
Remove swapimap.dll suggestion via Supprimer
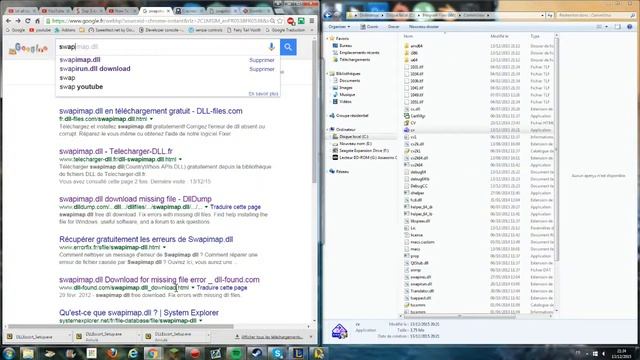click(262, 60)
